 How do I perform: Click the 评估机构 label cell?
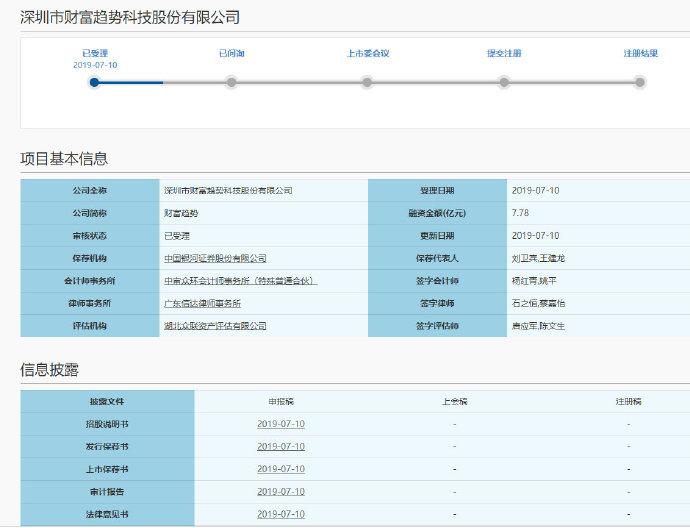tap(90, 326)
